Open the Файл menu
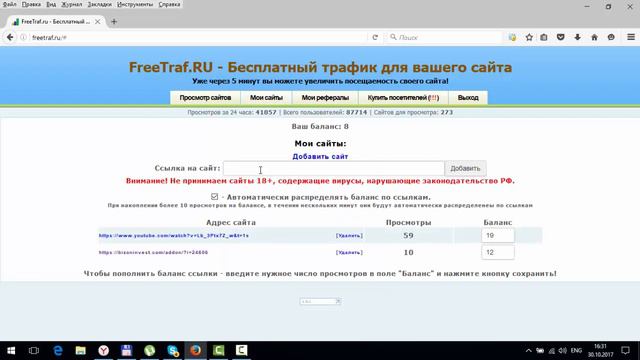Image resolution: width=640 pixels, height=360 pixels. point(9,4)
